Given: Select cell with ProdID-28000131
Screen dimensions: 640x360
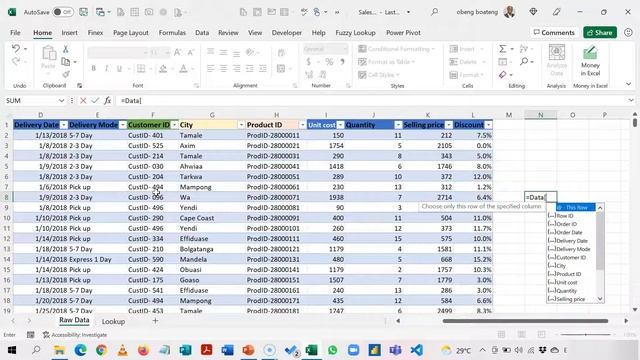Looking at the screenshot, I should (276, 259).
